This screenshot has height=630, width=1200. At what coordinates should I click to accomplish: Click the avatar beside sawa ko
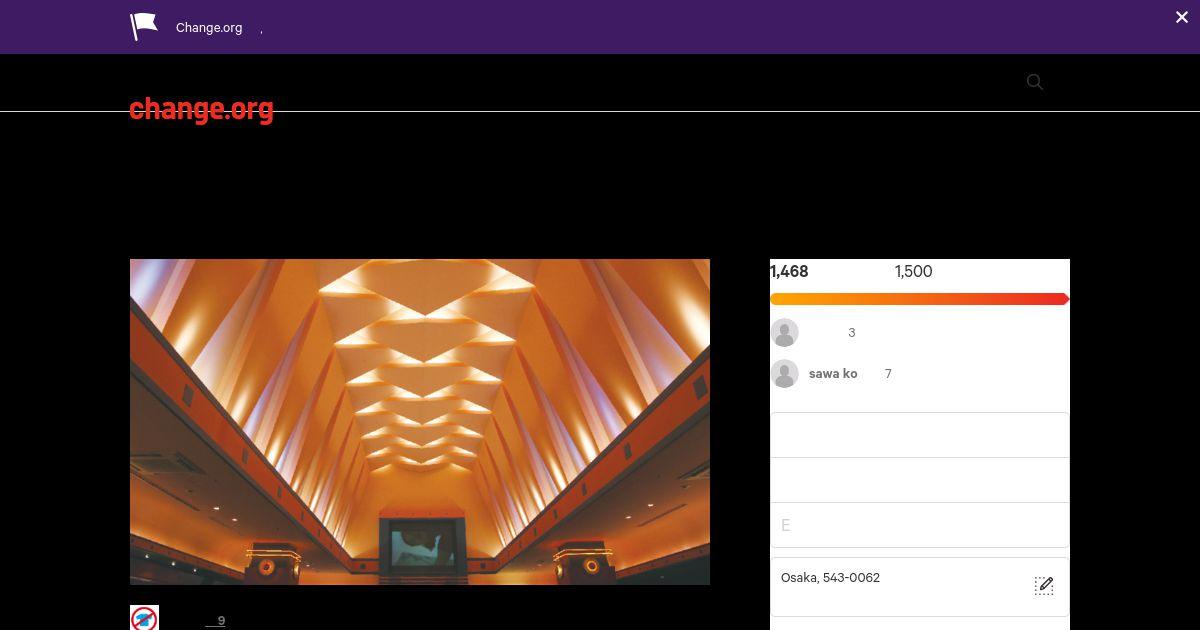pos(785,374)
